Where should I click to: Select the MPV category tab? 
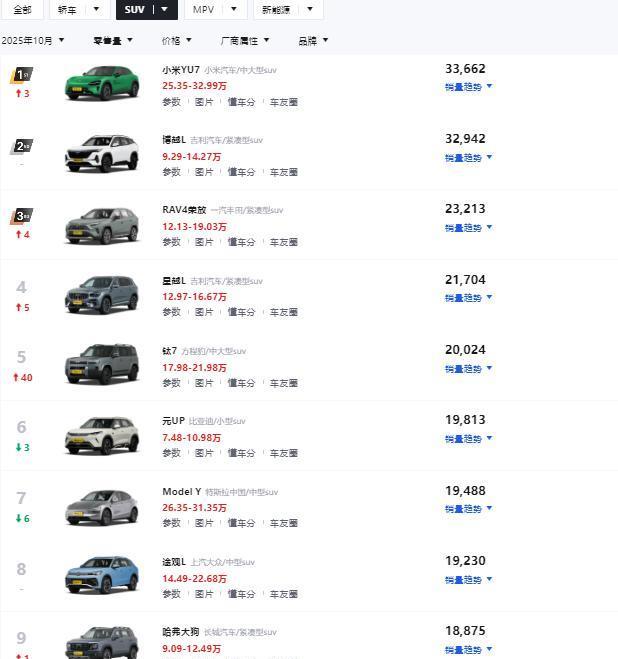pos(204,10)
